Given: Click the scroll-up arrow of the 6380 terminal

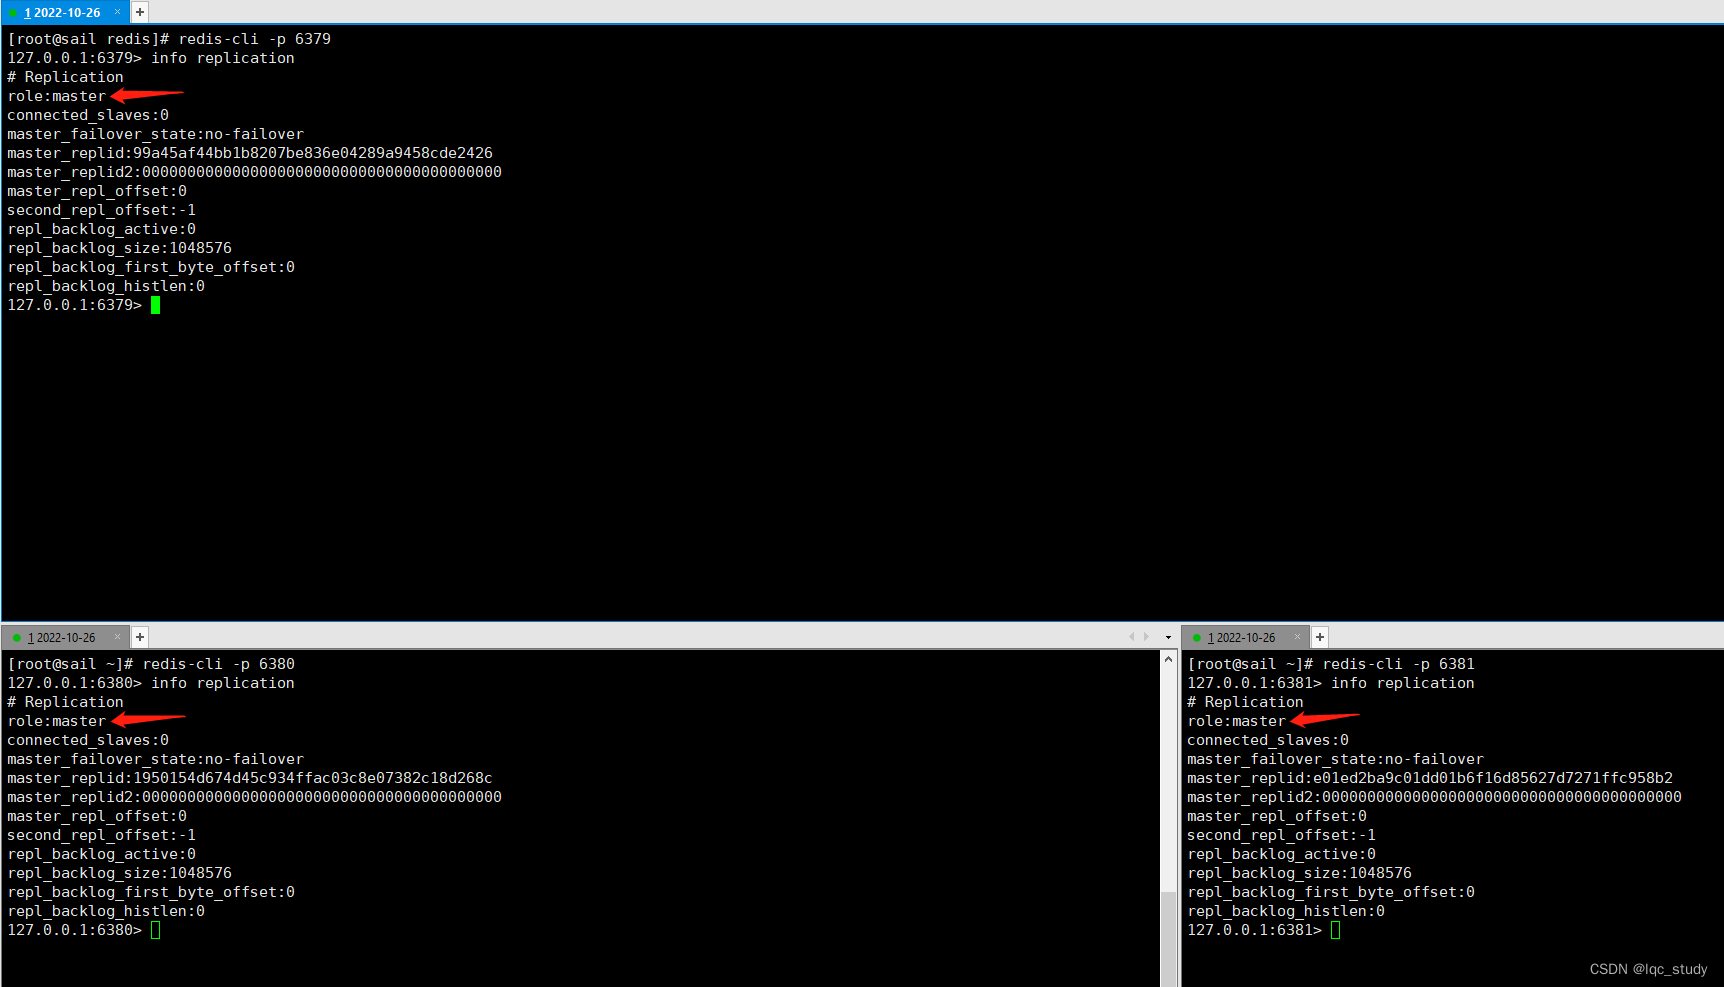Looking at the screenshot, I should pyautogui.click(x=1168, y=660).
